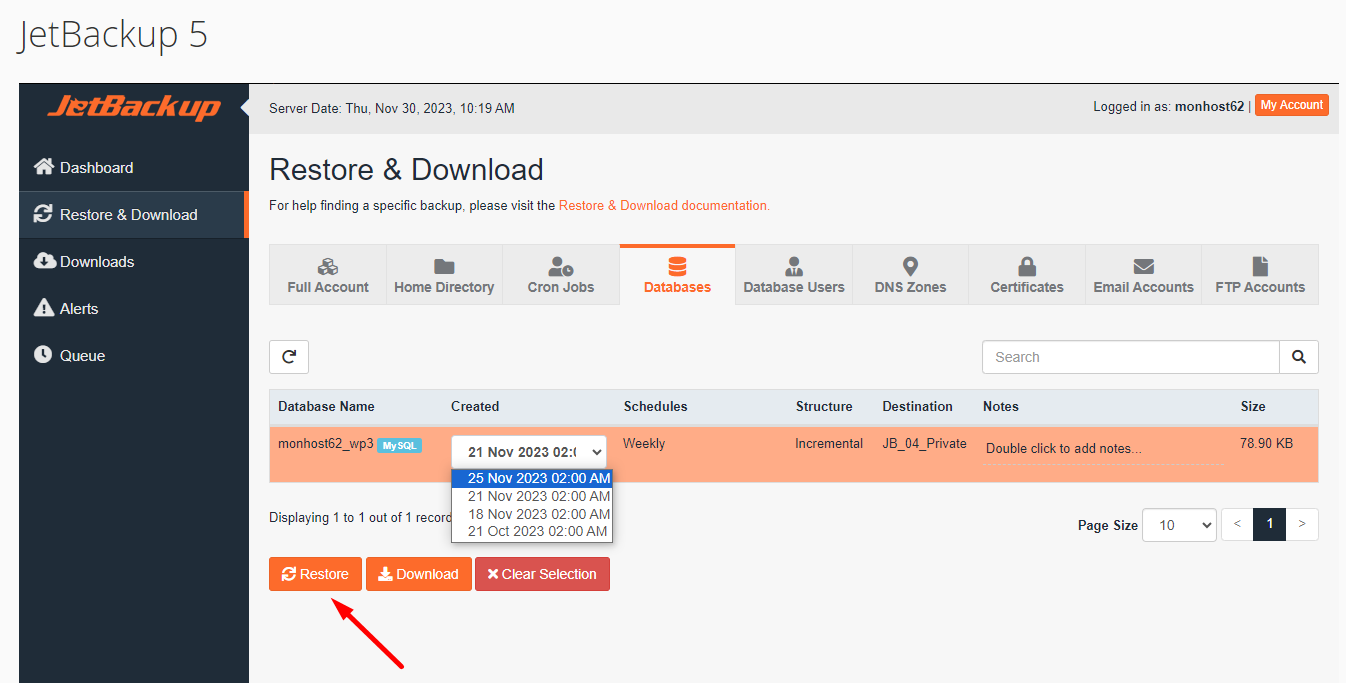Switch to the Email Accounts tab
This screenshot has width=1346, height=683.
click(1143, 275)
